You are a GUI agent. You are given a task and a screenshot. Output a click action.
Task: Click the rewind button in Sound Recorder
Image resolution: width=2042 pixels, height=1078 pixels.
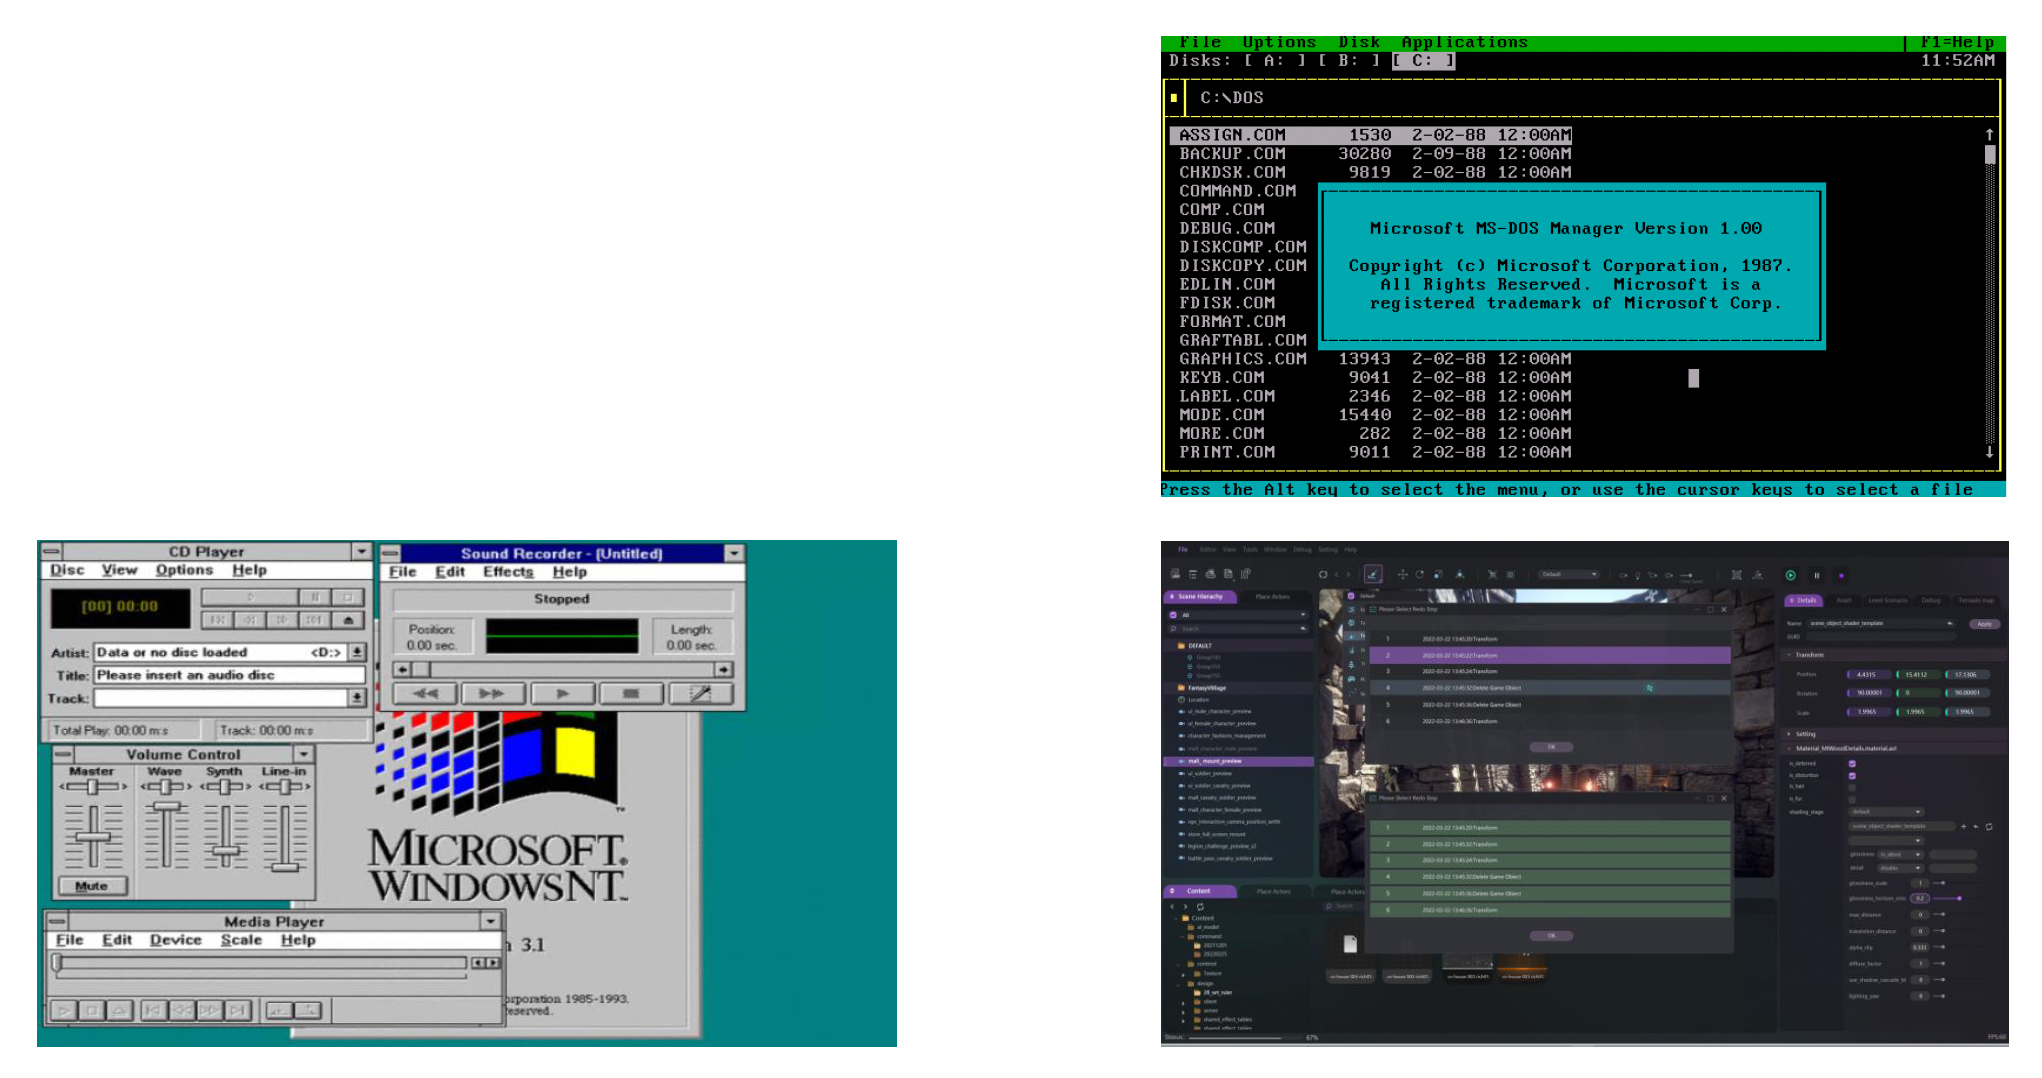(x=426, y=693)
